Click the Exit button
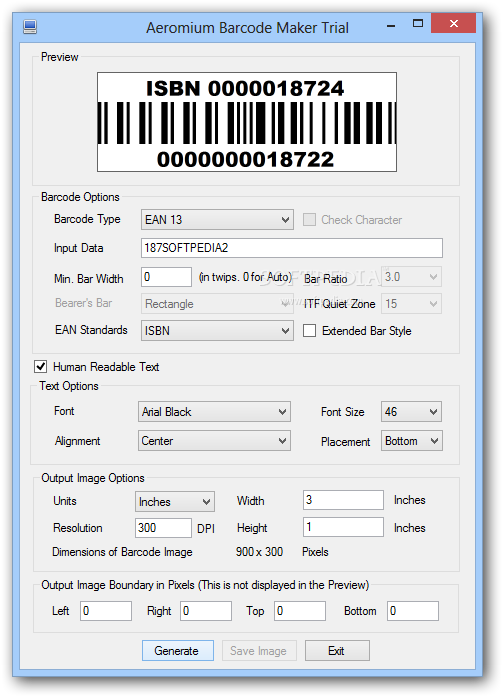This screenshot has height=697, width=503. coord(337,651)
